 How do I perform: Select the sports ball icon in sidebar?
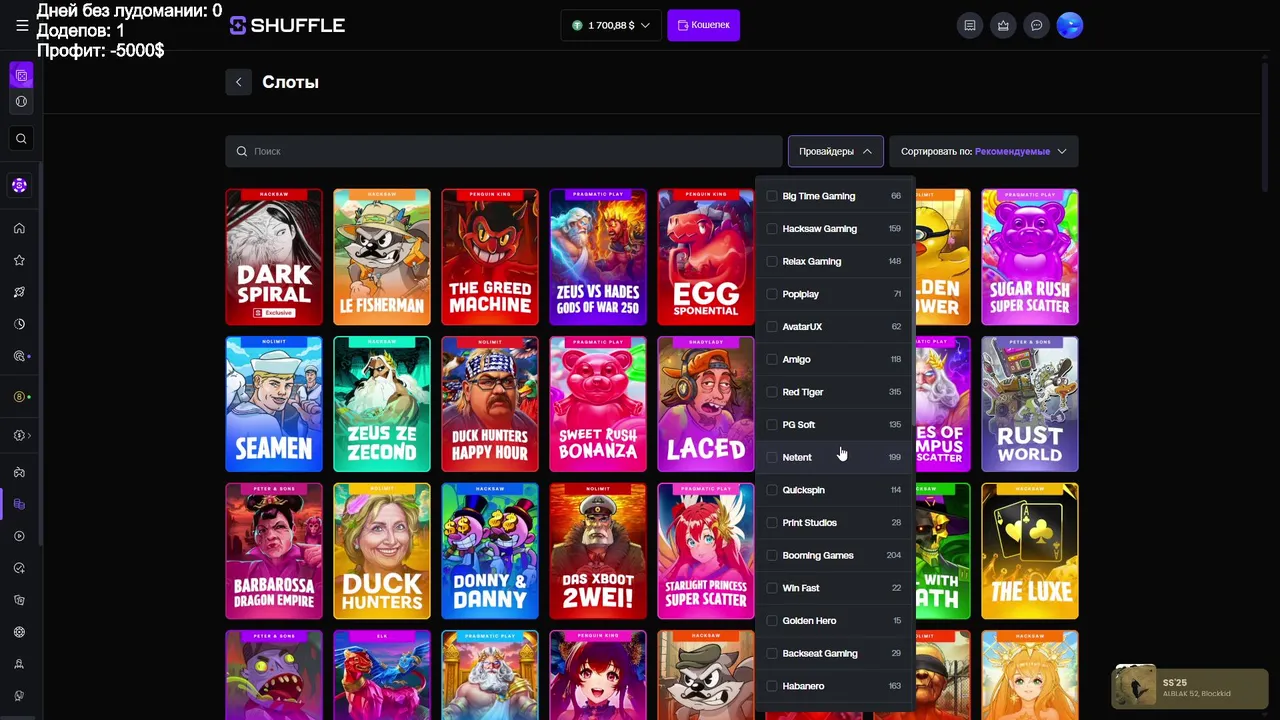tap(21, 101)
